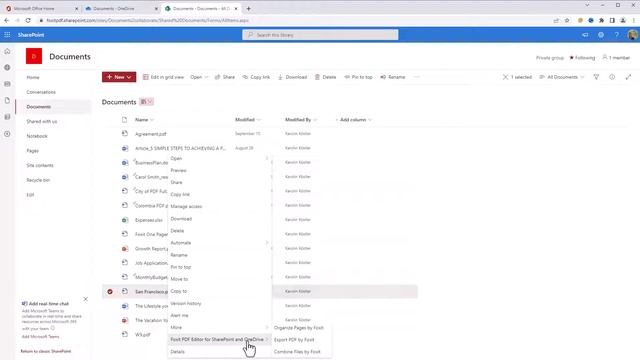Click the red Documents site logo
640x360 pixels.
(34, 56)
